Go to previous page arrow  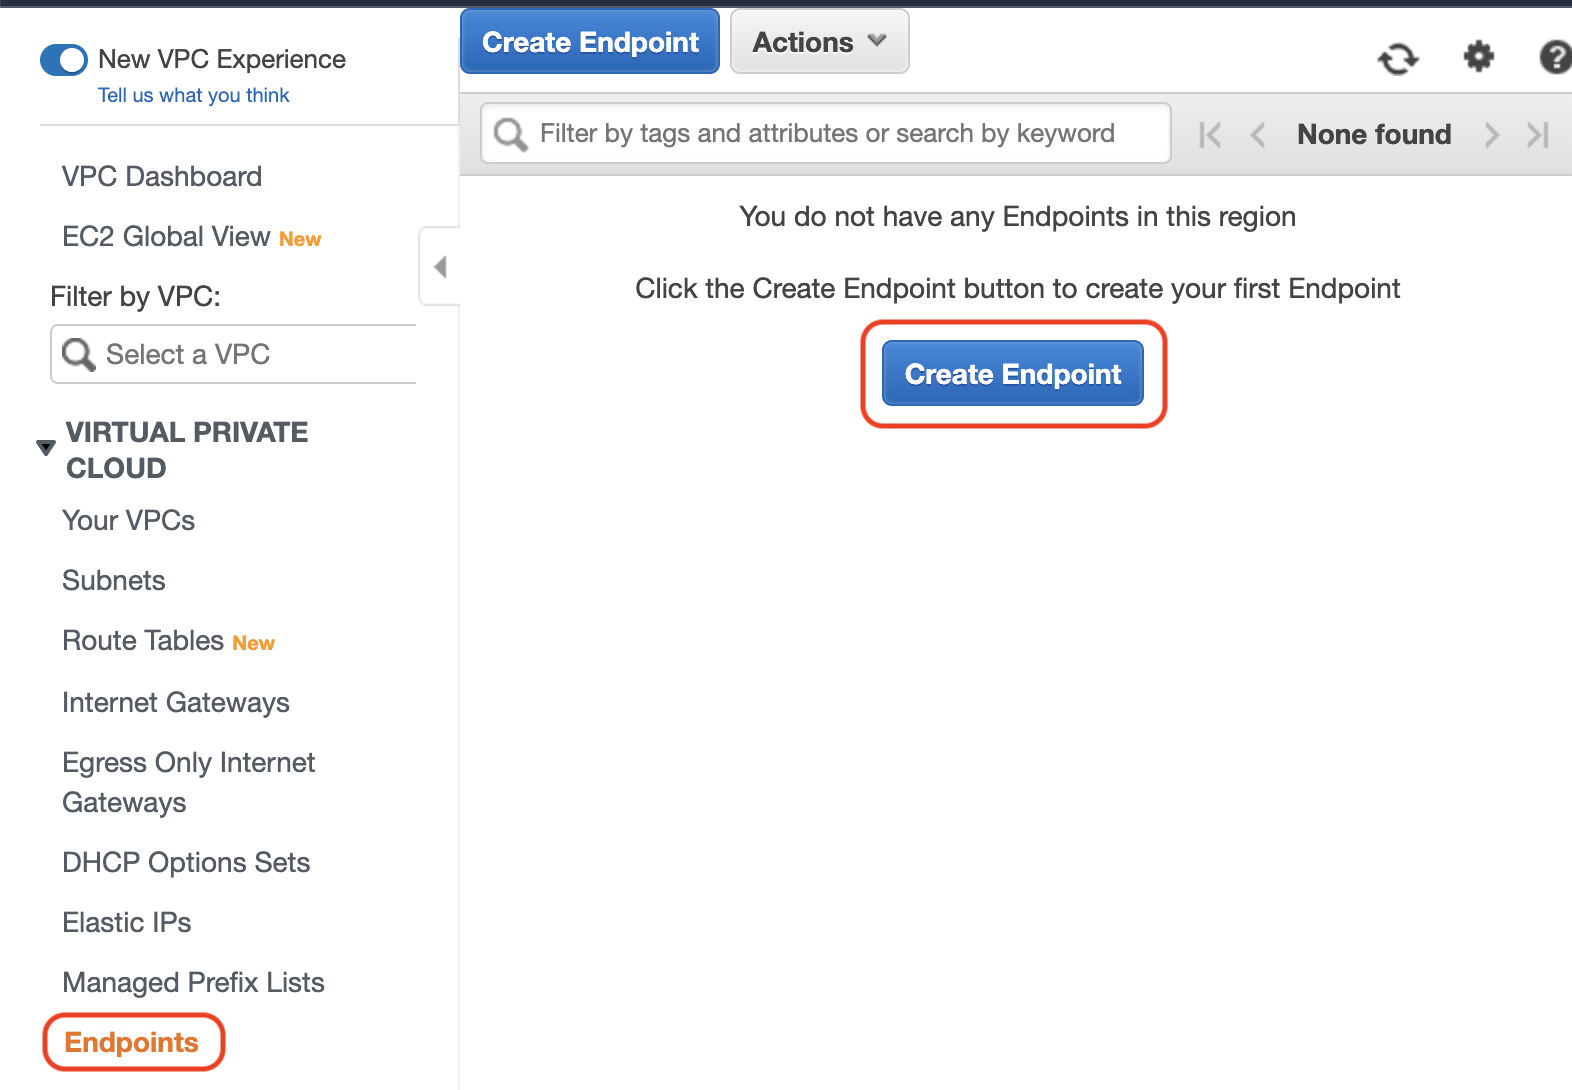1258,135
